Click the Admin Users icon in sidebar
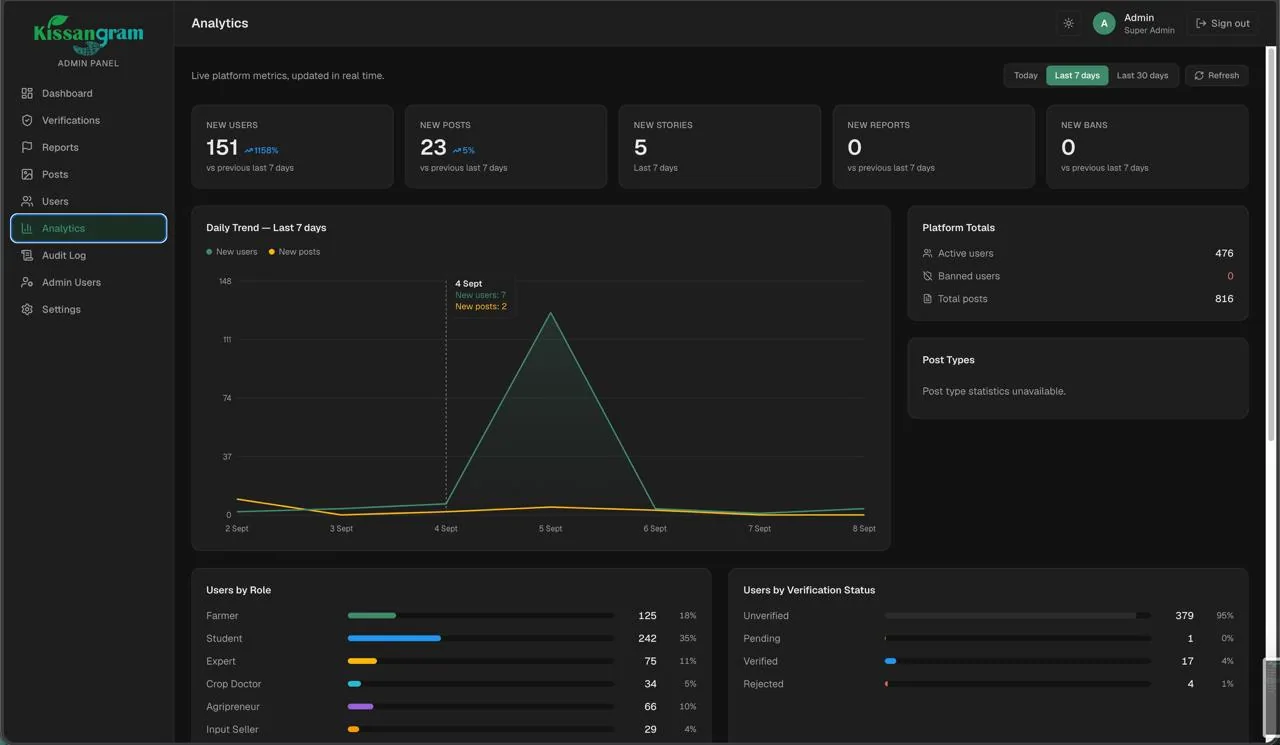The width and height of the screenshot is (1280, 745). [x=27, y=282]
